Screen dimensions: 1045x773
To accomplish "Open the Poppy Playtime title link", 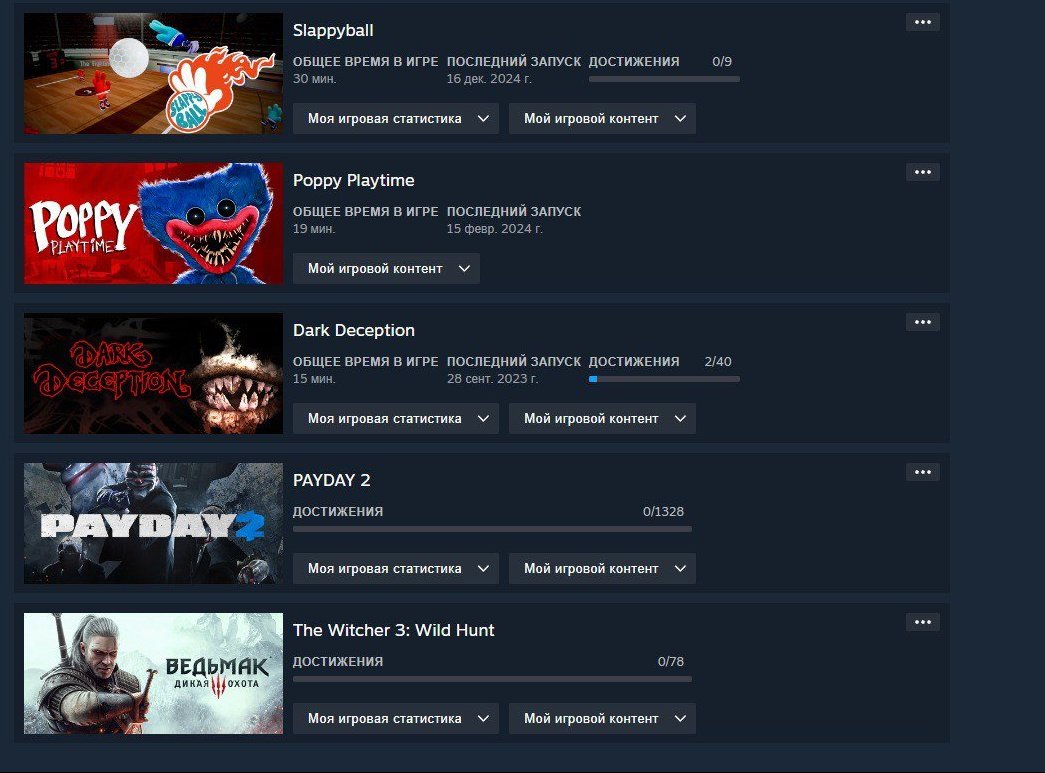I will [x=354, y=181].
